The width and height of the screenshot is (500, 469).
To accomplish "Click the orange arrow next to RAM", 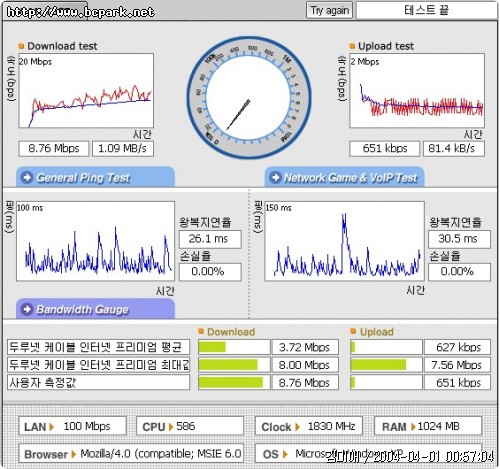I will [413, 427].
